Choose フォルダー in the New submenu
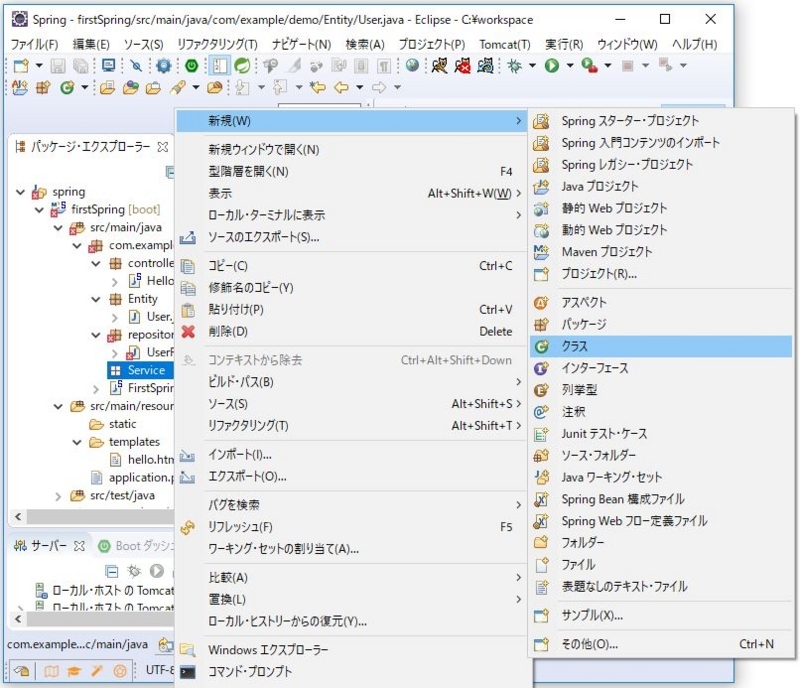Screen dimensions: 800x688 (x=660, y=543)
